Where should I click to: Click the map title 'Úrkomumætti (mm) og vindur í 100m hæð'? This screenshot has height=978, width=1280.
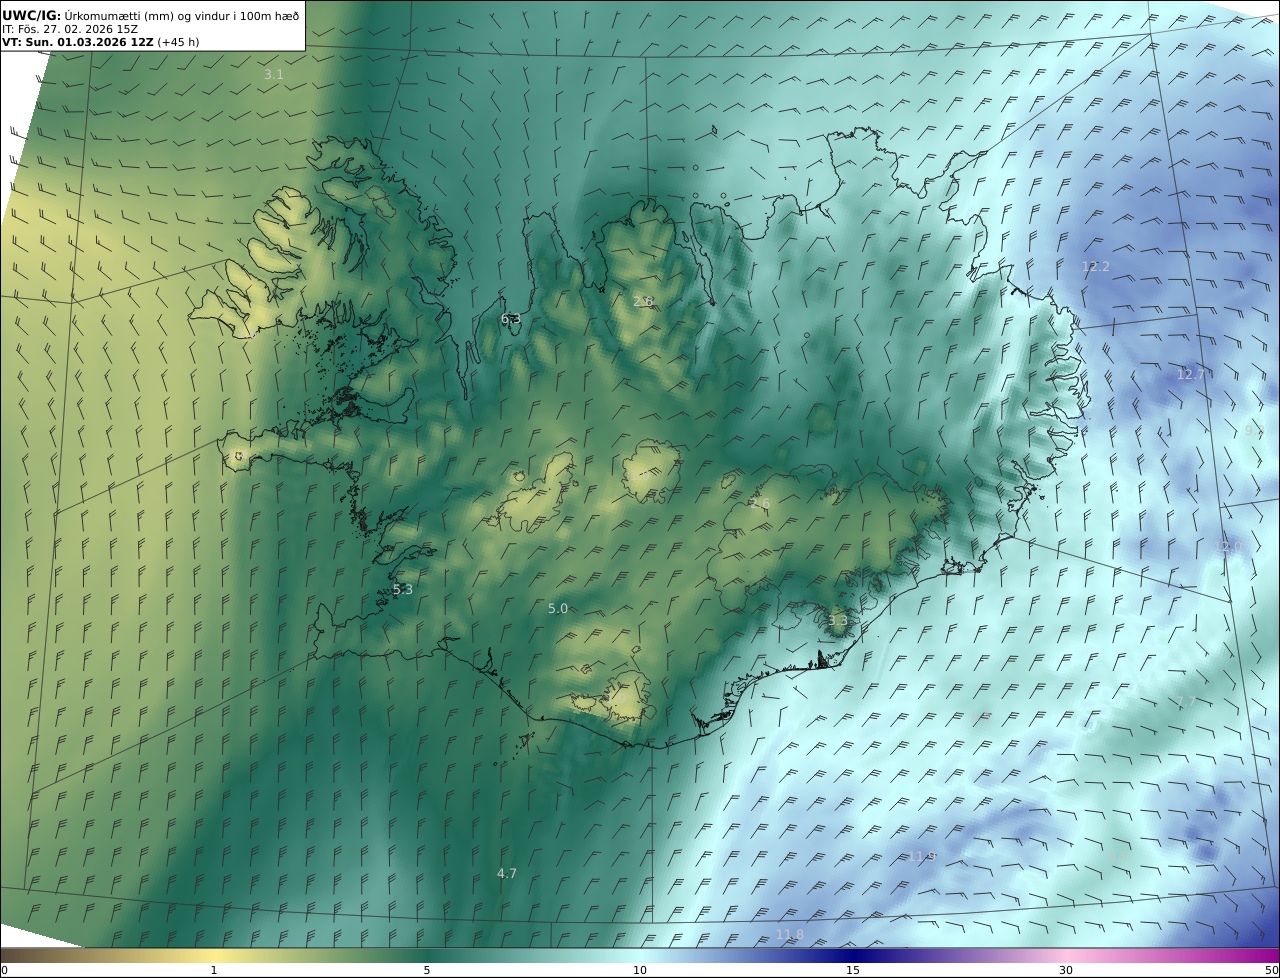pyautogui.click(x=182, y=15)
